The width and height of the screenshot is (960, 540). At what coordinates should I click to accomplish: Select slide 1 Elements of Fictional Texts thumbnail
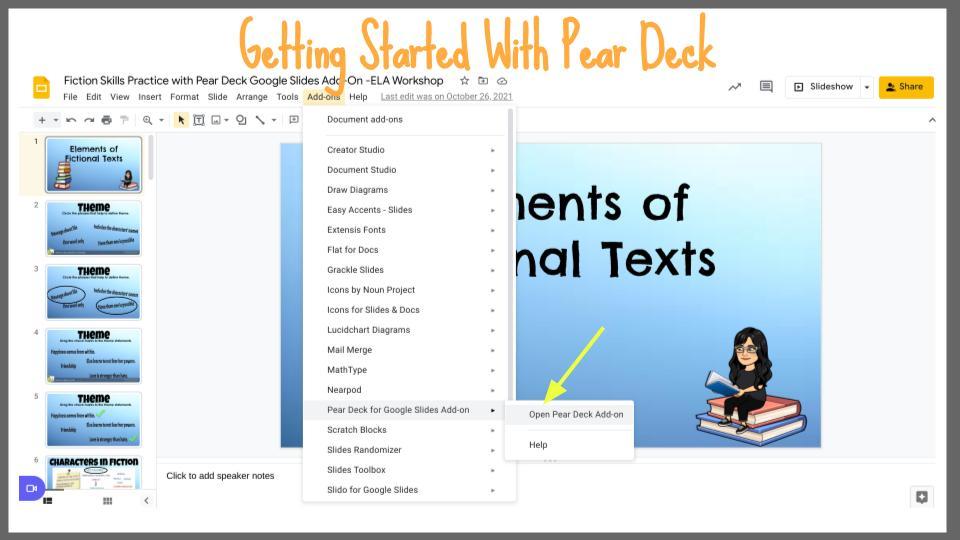click(94, 164)
